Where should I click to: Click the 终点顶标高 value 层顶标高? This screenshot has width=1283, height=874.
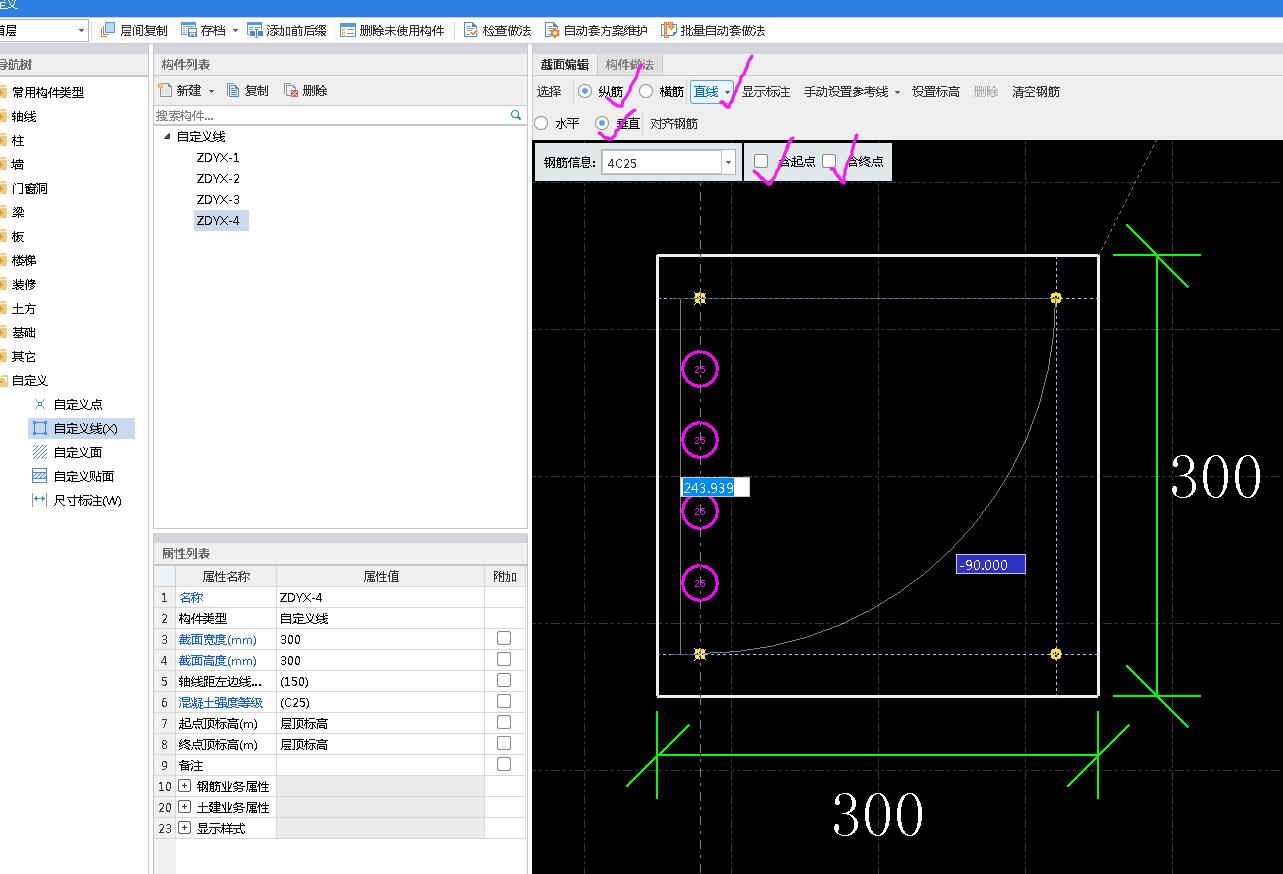[380, 744]
